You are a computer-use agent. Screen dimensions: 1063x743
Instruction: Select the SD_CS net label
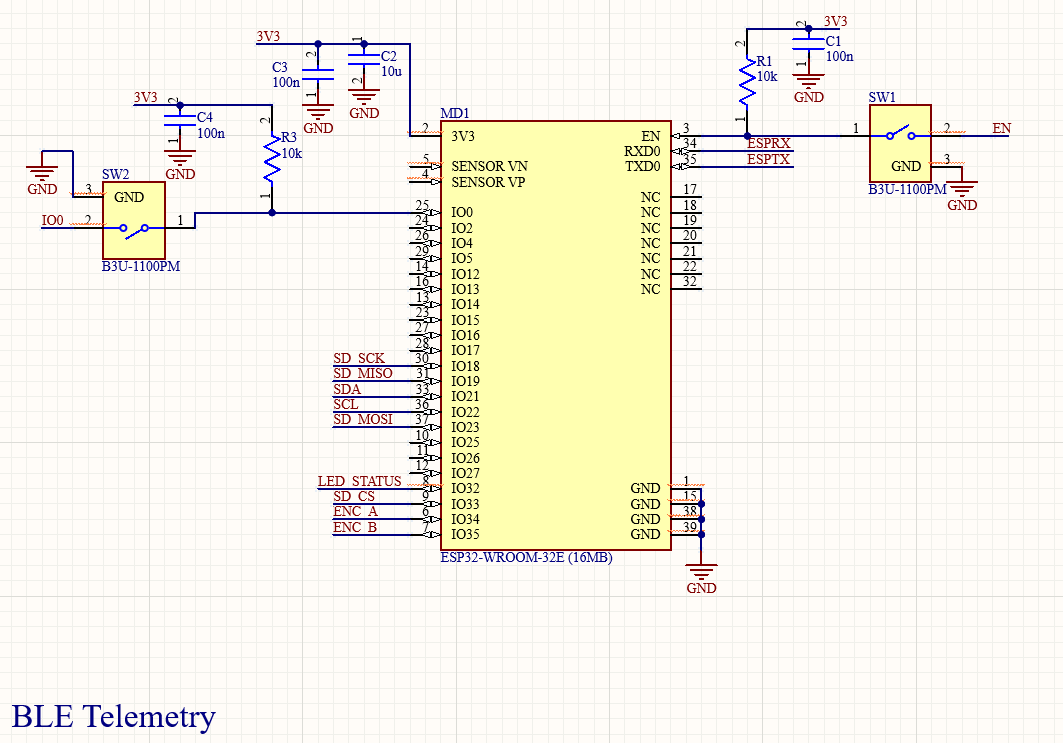[x=354, y=496]
